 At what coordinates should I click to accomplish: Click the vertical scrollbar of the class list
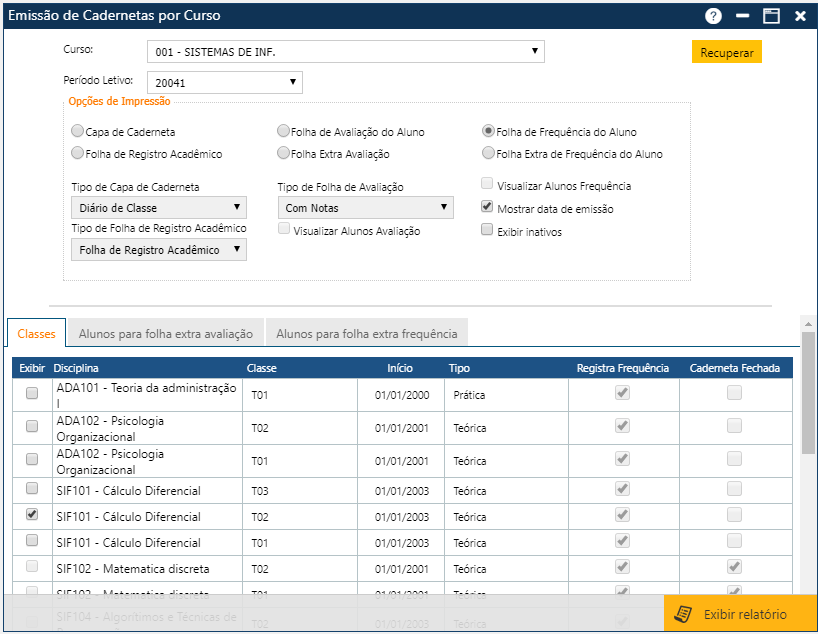click(x=808, y=392)
